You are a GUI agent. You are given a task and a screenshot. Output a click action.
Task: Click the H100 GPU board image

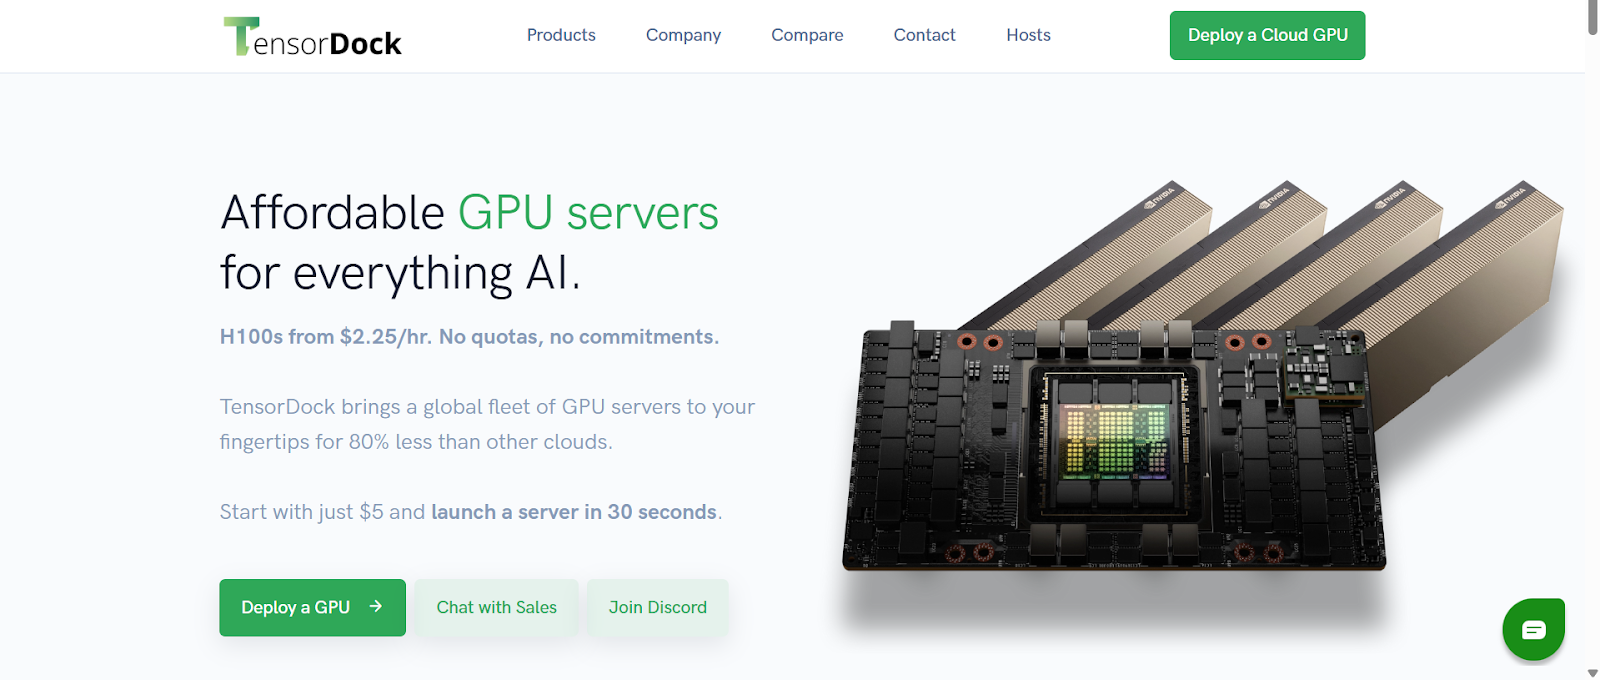[1114, 446]
